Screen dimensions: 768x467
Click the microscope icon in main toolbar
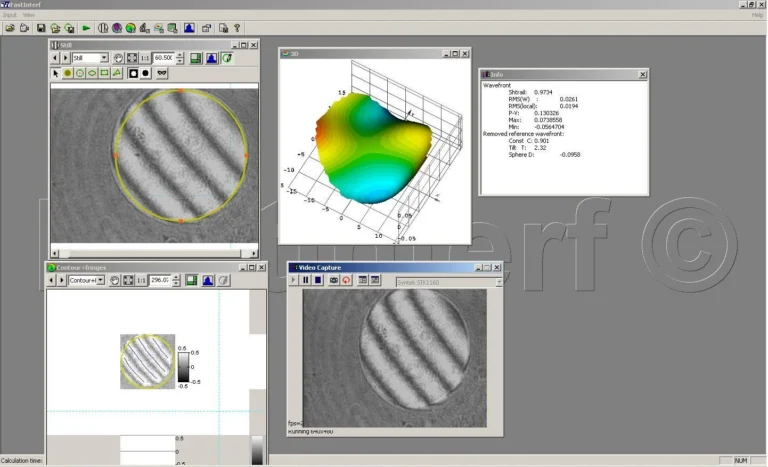[144, 28]
